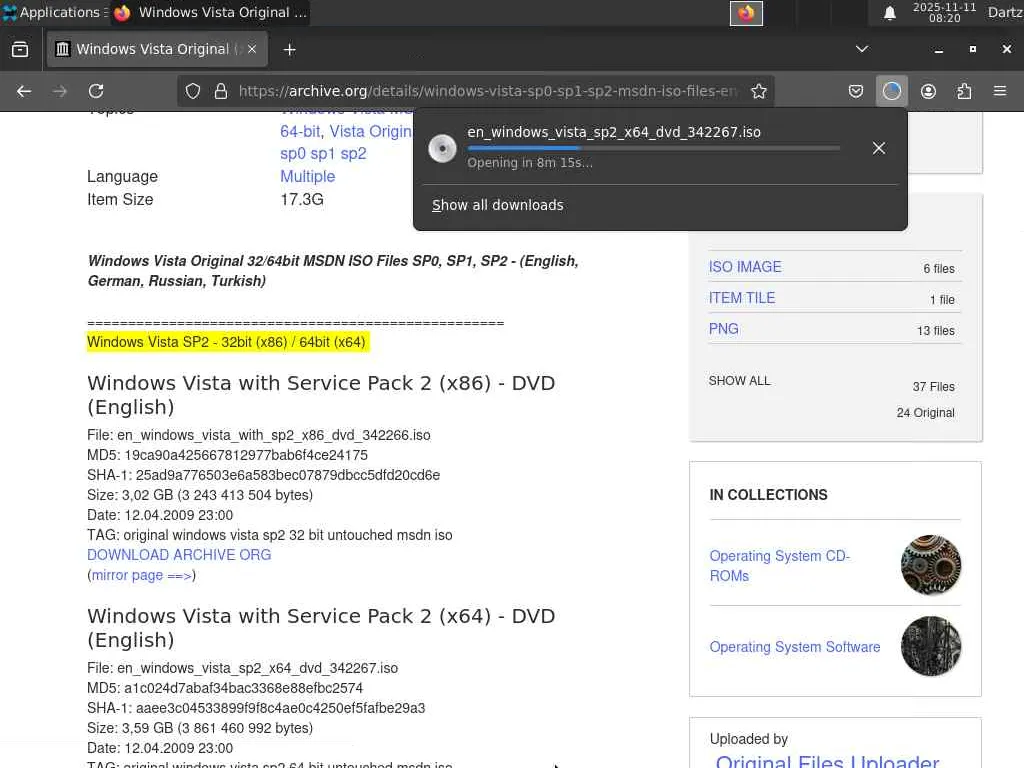Image resolution: width=1024 pixels, height=768 pixels.
Task: Open the system notifications bell
Action: click(x=889, y=13)
